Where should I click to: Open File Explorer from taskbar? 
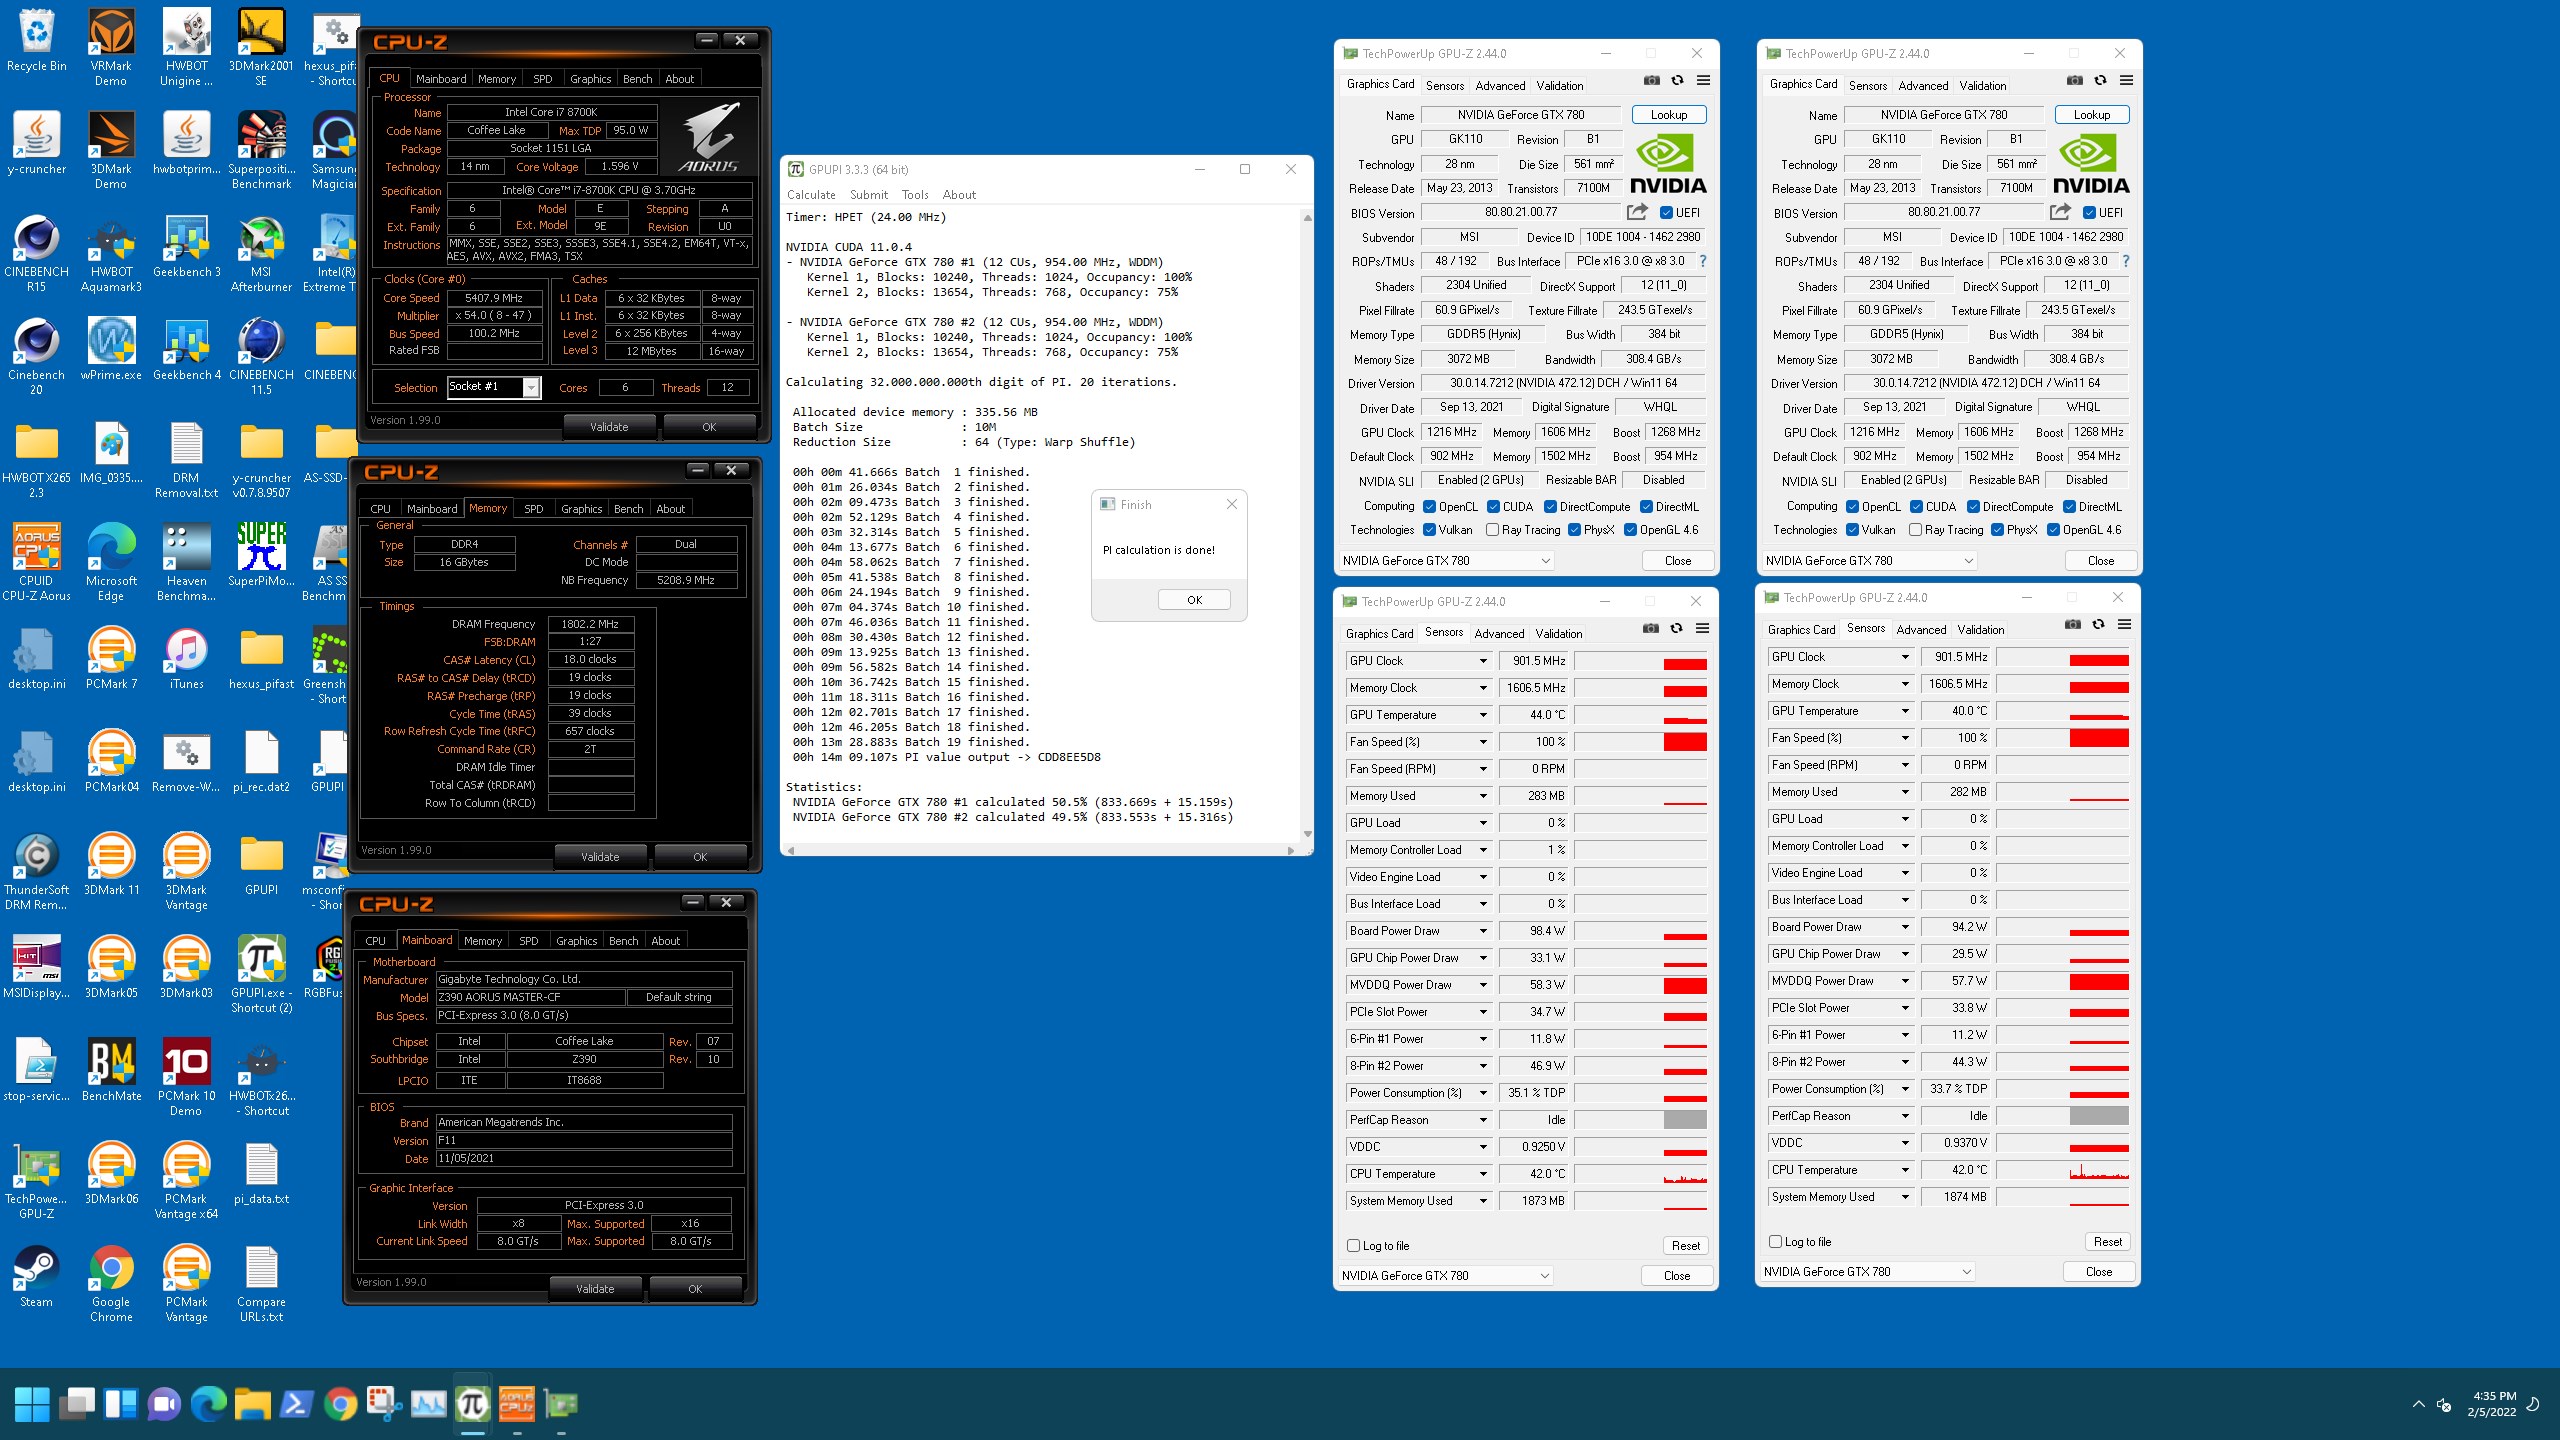(253, 1405)
